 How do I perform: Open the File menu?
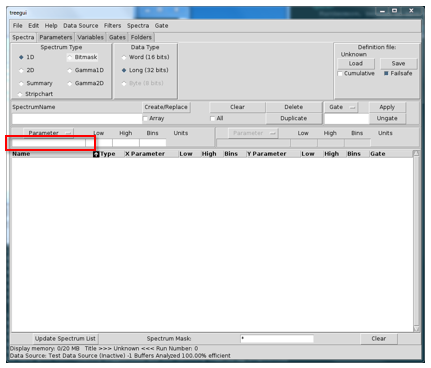17,26
